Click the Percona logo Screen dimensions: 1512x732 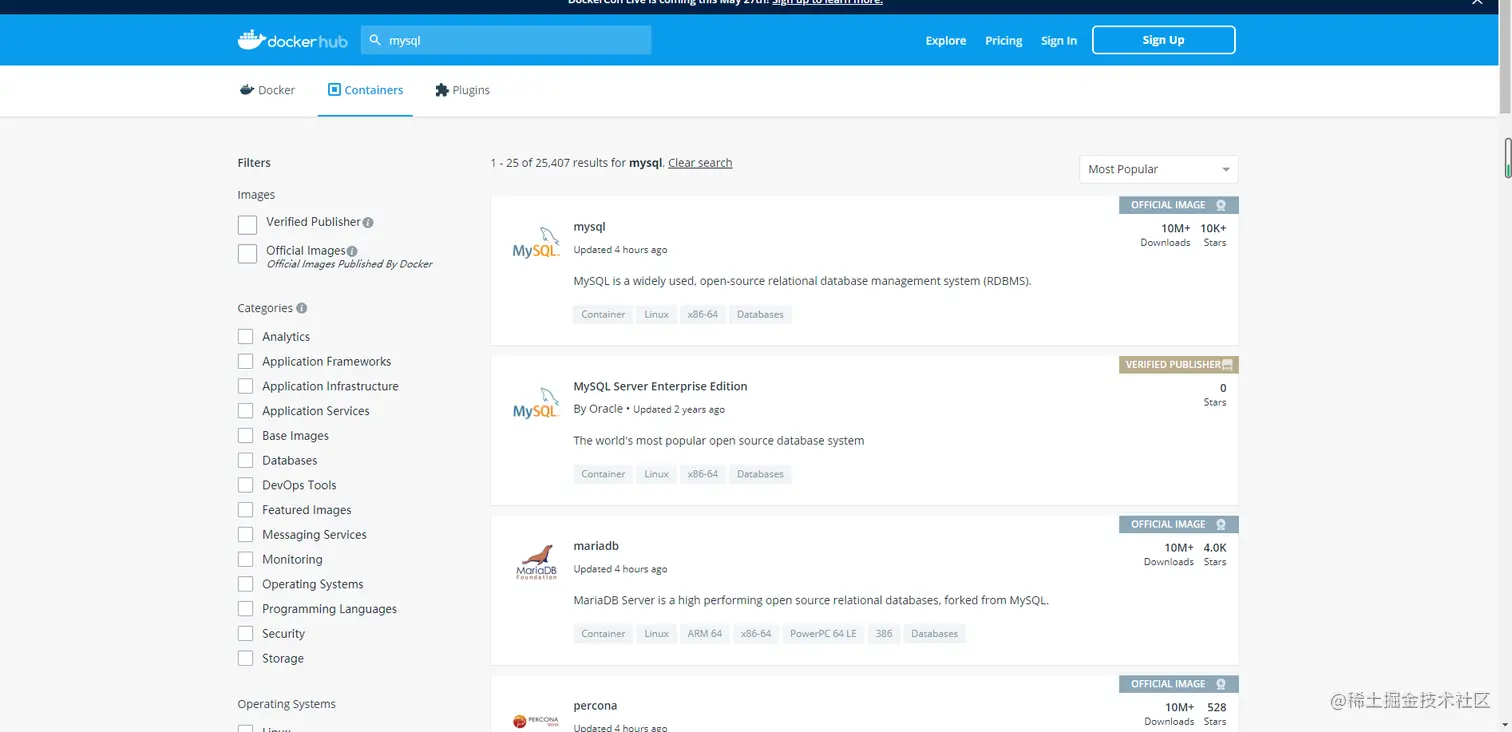(x=536, y=721)
